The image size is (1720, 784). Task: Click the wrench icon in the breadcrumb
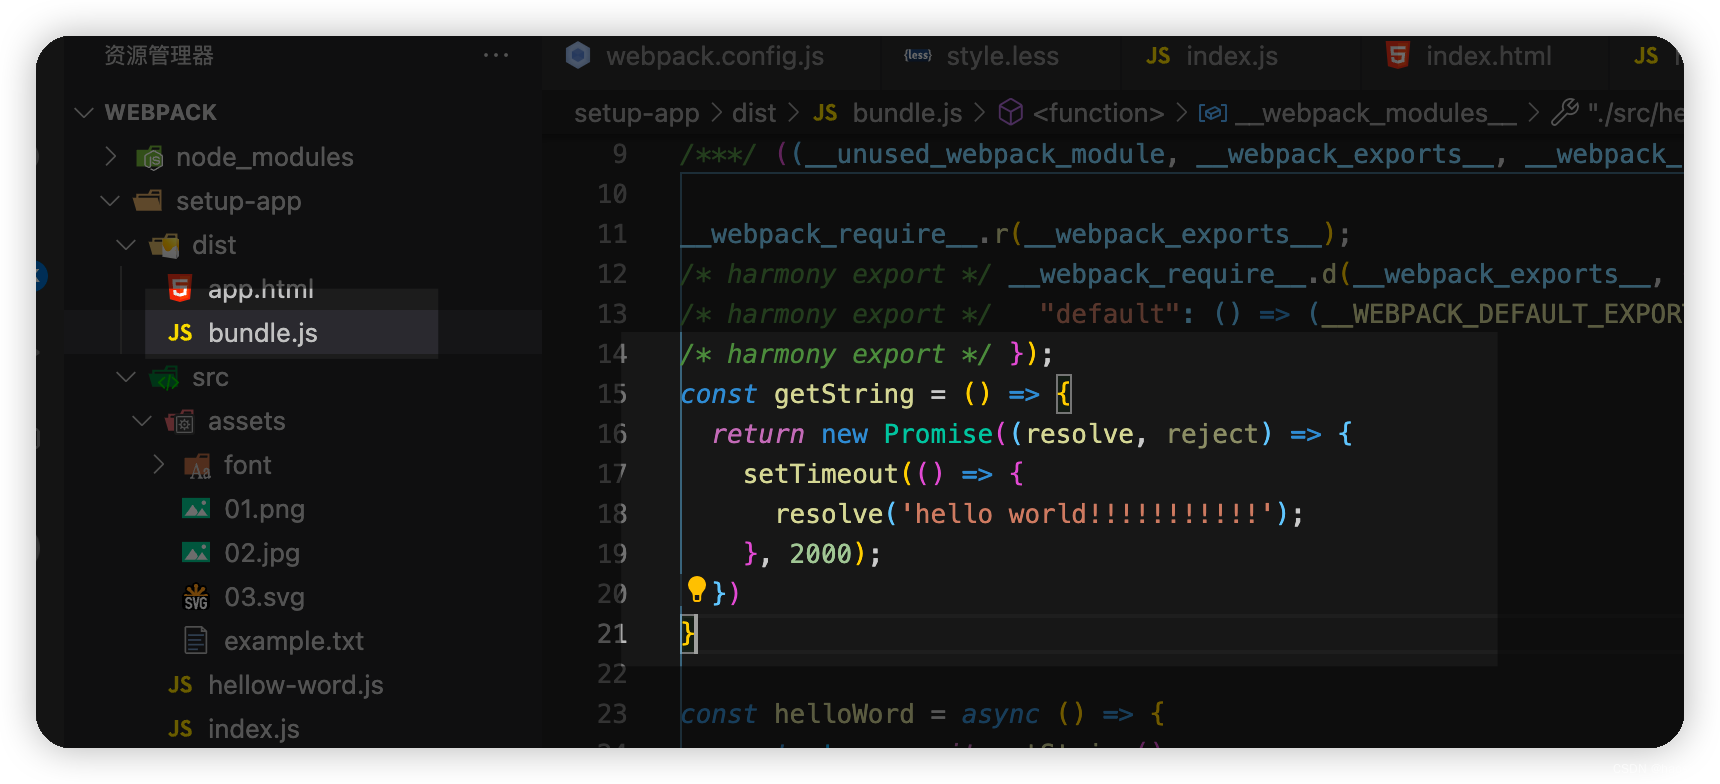point(1565,112)
